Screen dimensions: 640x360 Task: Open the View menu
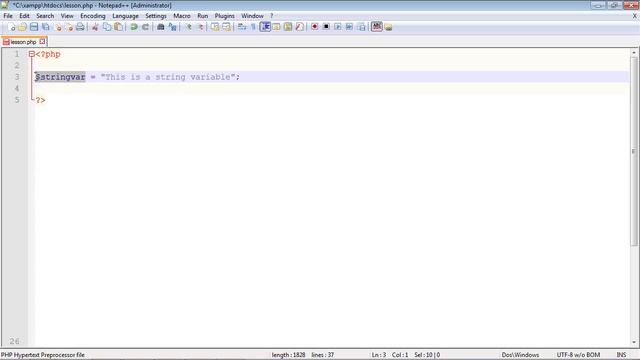point(67,16)
